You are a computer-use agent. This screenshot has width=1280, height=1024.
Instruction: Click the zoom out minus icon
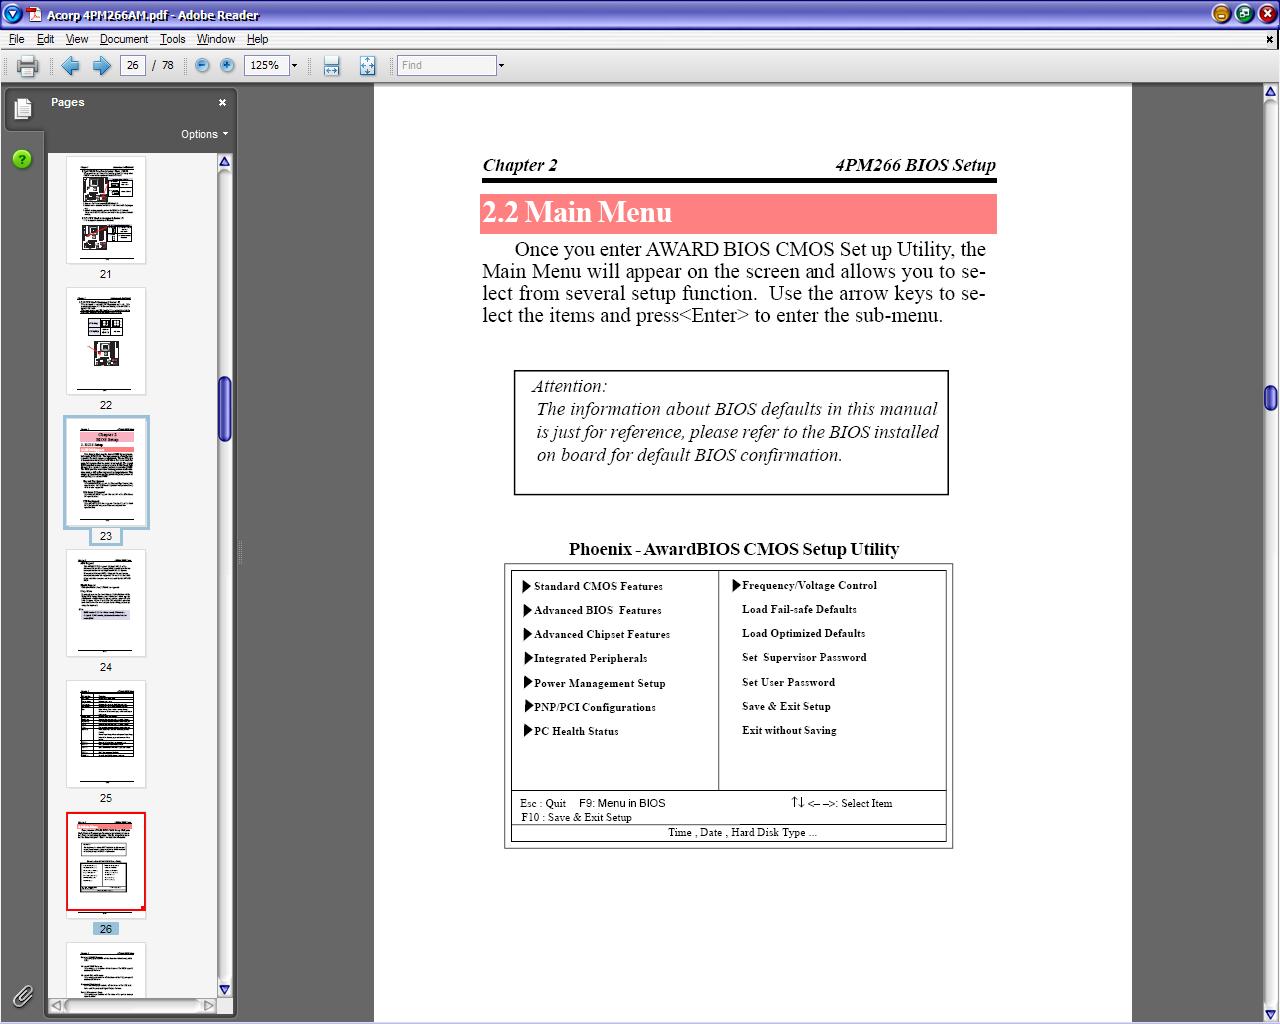[x=202, y=65]
